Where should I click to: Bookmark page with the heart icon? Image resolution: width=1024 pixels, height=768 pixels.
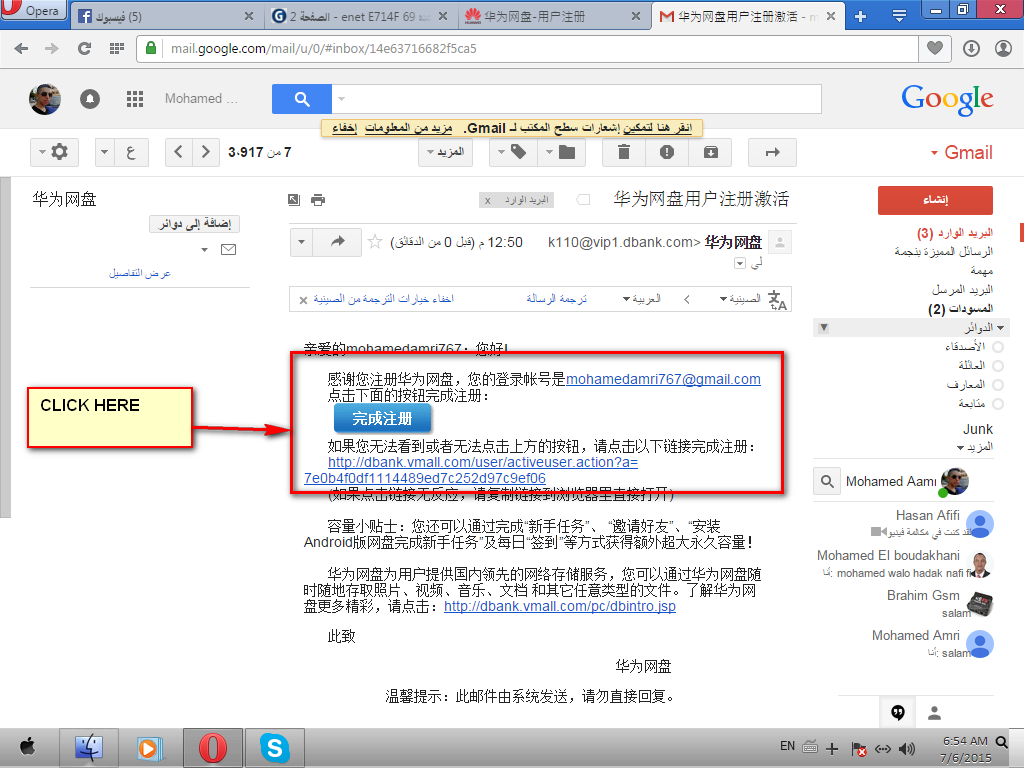(x=935, y=48)
